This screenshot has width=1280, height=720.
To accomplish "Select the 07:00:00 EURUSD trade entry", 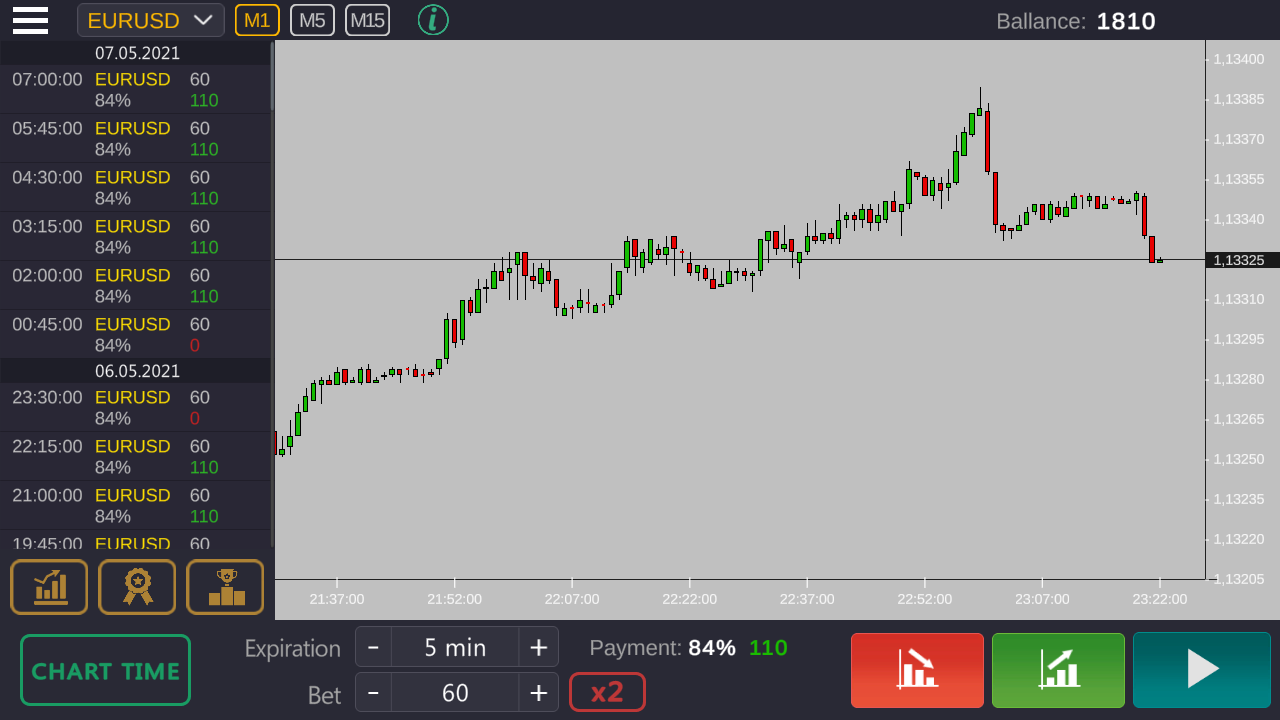I will [x=135, y=90].
